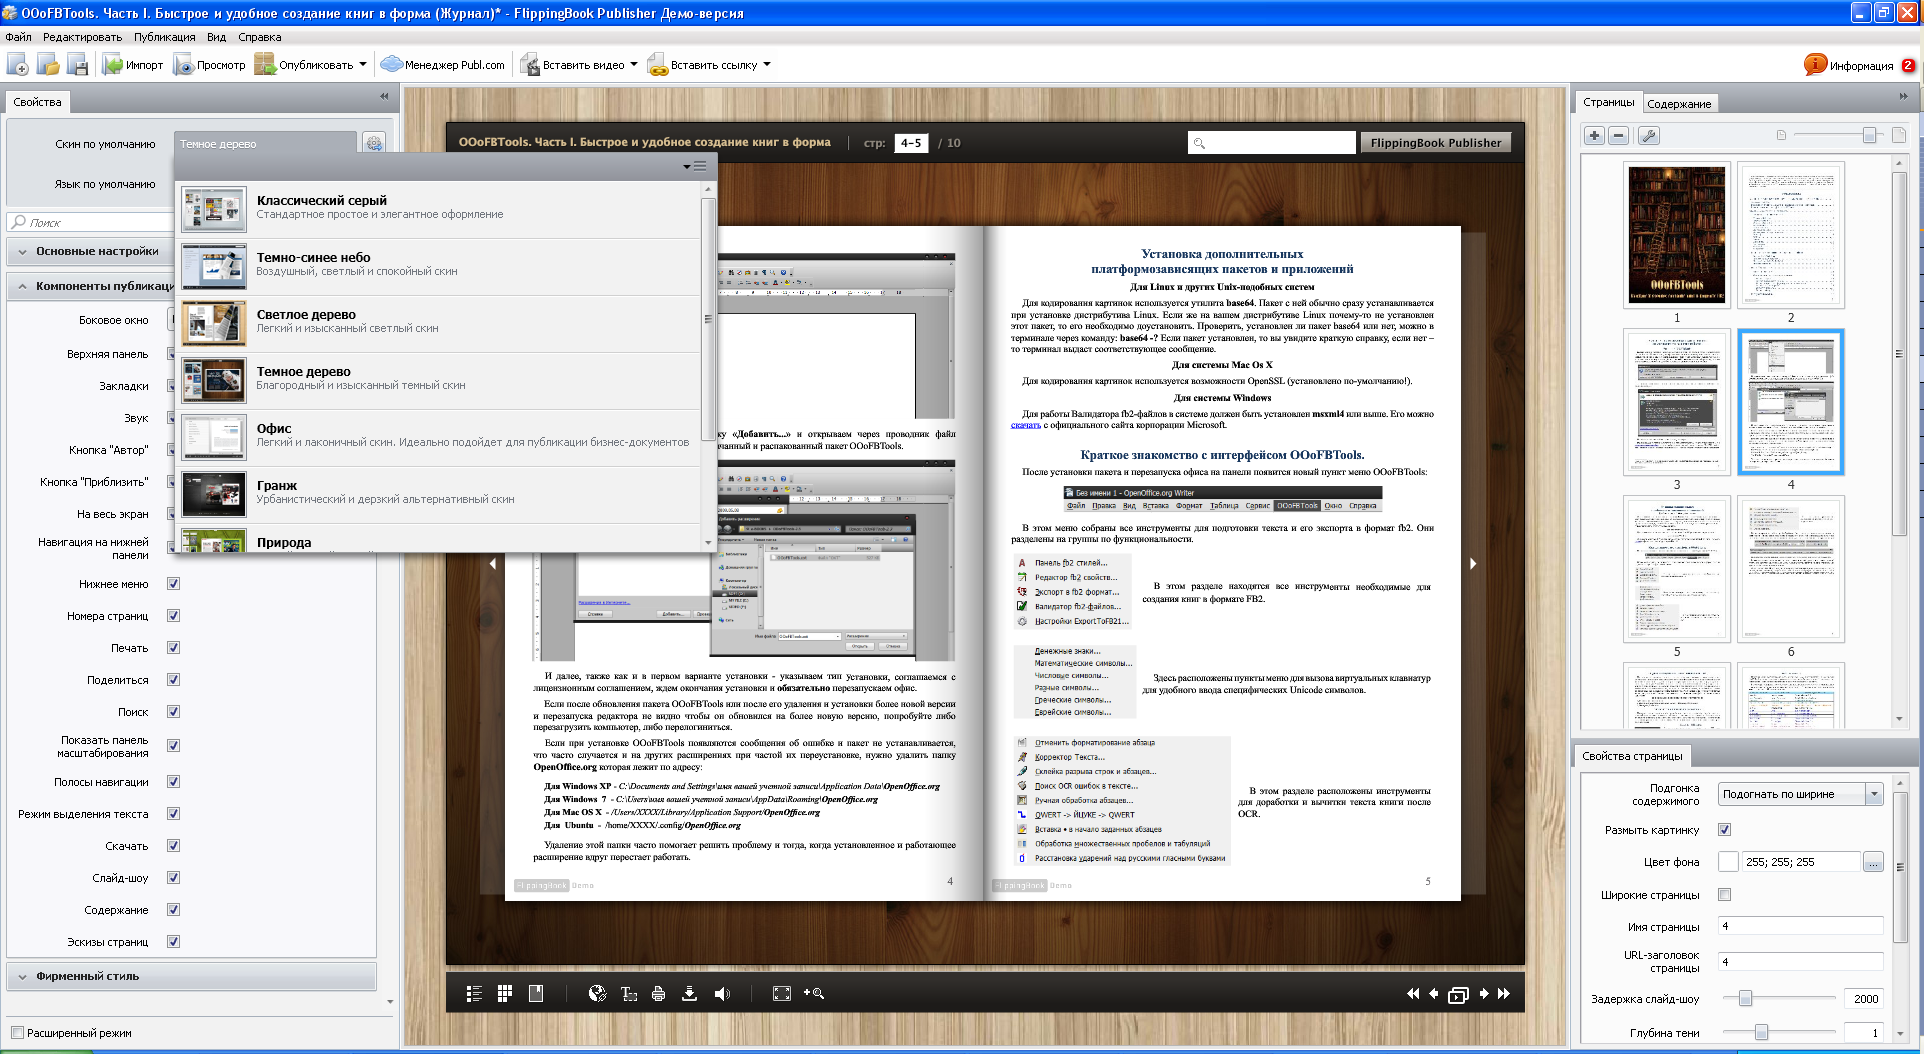
Task: Open the Публикация menu
Action: [165, 37]
